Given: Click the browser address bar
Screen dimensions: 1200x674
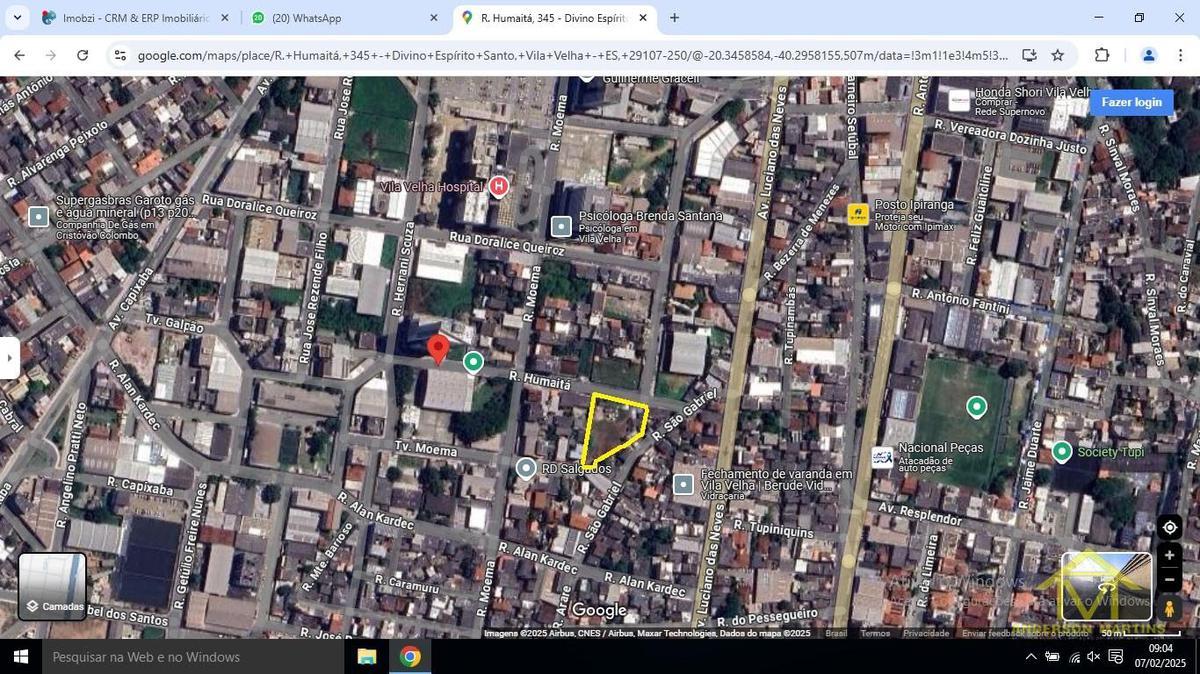Looking at the screenshot, I should (570, 56).
